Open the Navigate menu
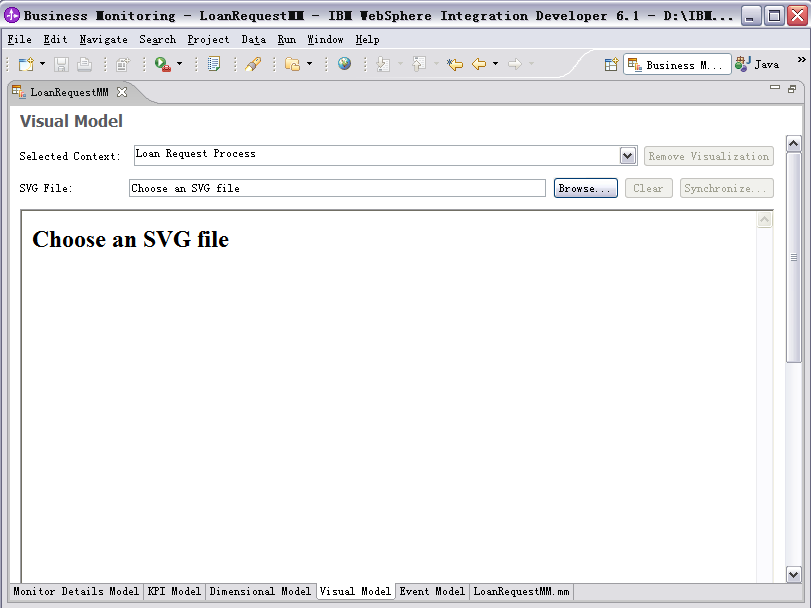Viewport: 811px width, 608px height. (103, 40)
